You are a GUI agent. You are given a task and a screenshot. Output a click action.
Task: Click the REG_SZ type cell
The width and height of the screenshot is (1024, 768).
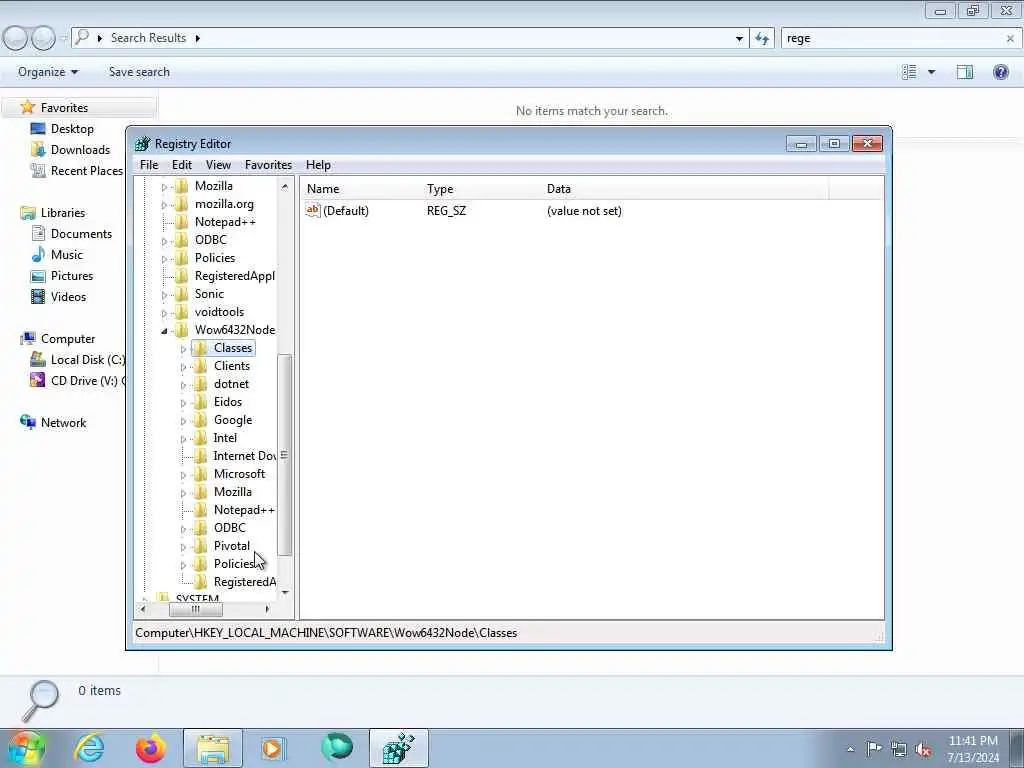[447, 211]
